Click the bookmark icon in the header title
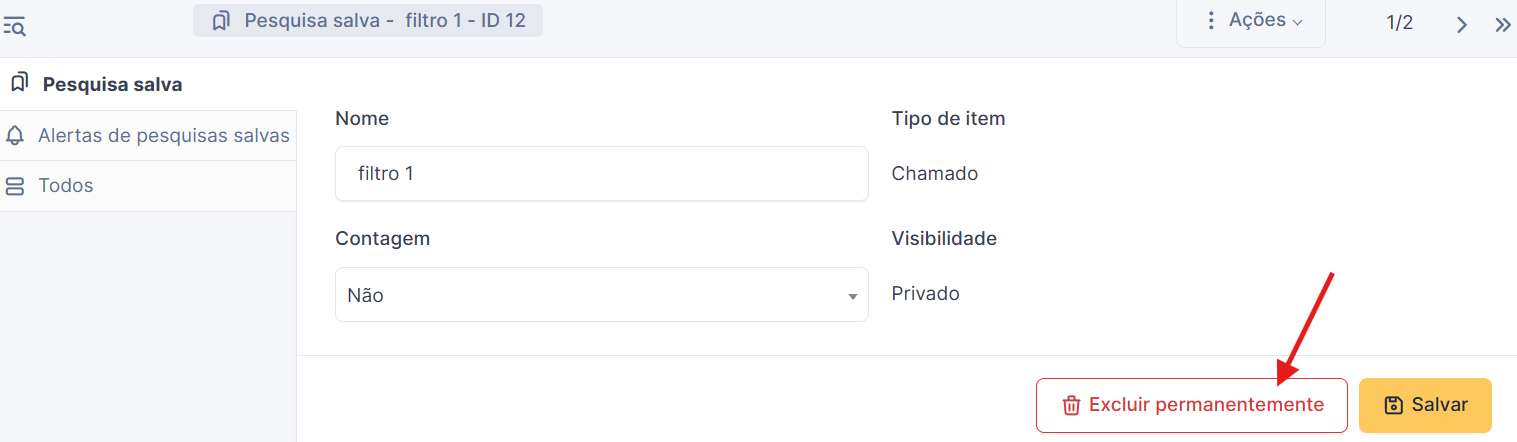The height and width of the screenshot is (442, 1517). point(222,21)
